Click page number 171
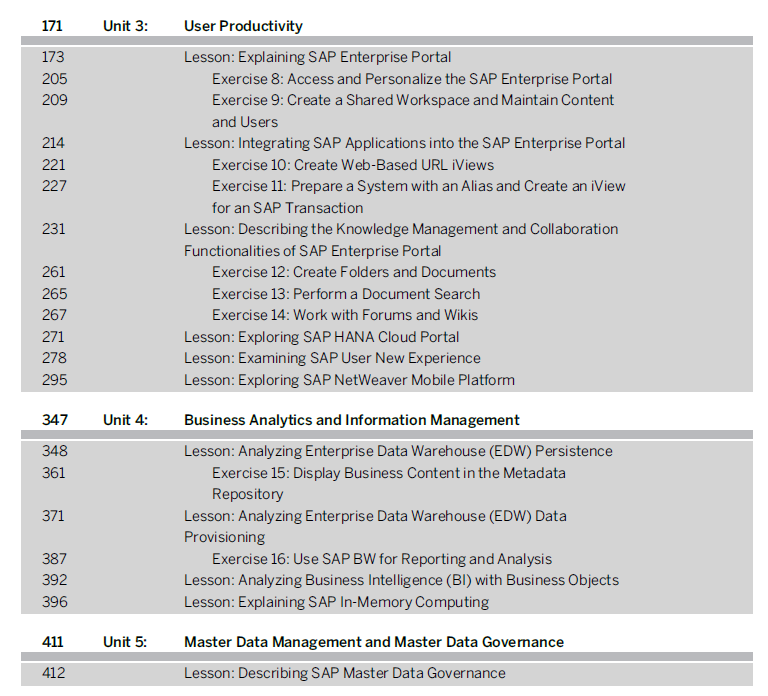 point(52,26)
